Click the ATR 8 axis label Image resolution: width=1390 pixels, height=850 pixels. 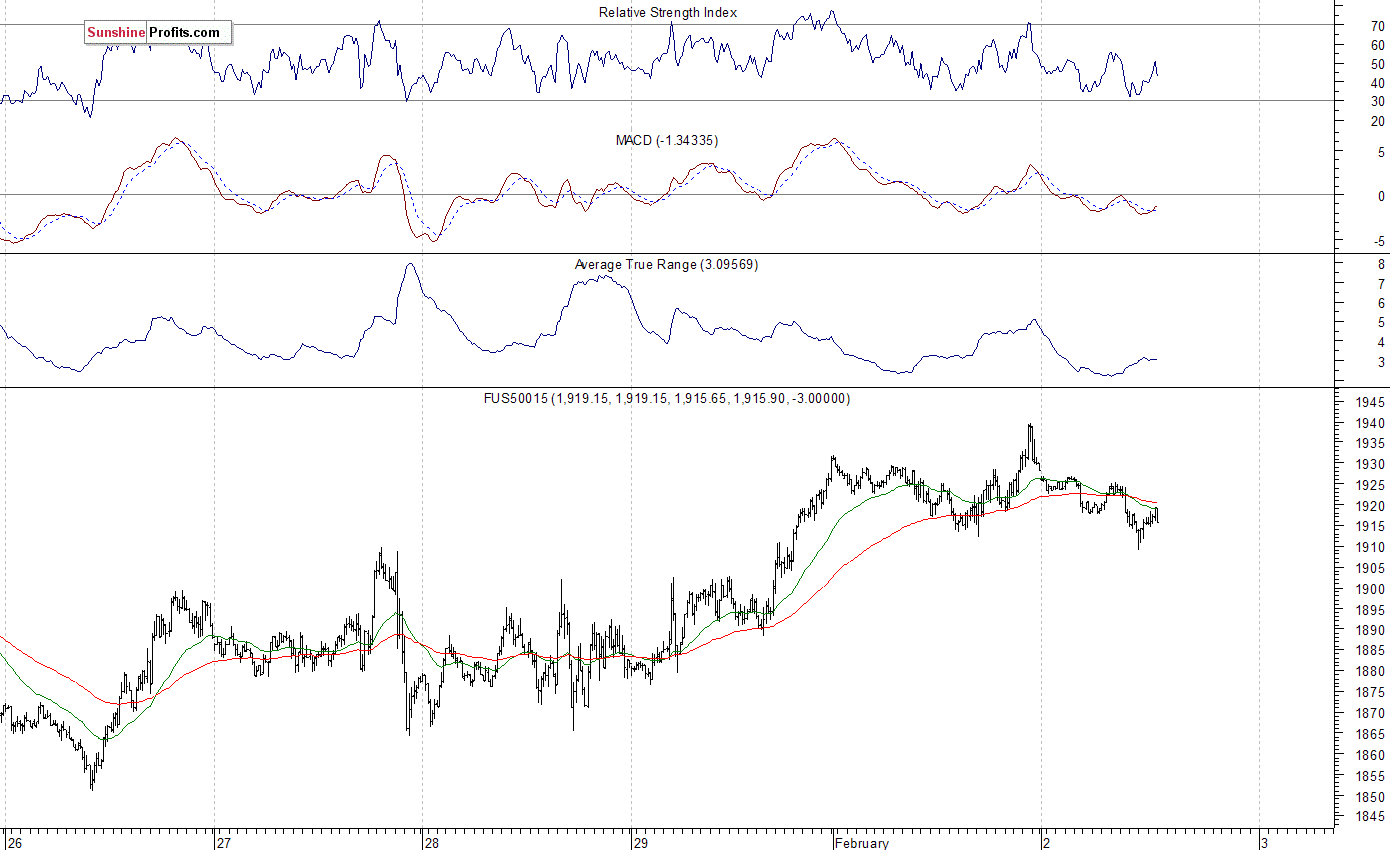tap(1381, 265)
